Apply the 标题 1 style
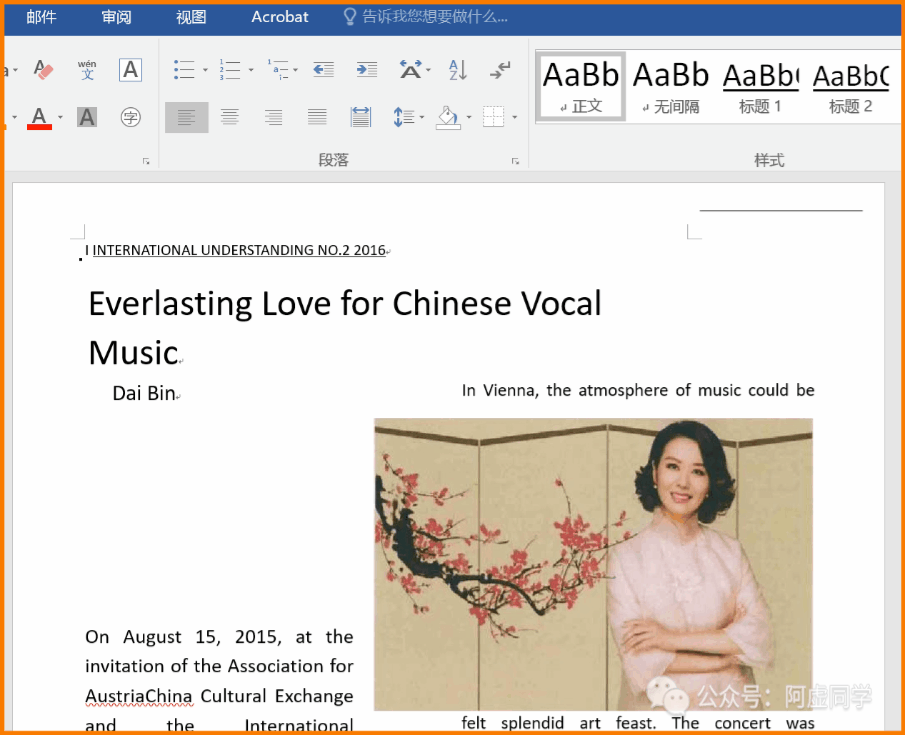Image resolution: width=905 pixels, height=735 pixels. [760, 87]
